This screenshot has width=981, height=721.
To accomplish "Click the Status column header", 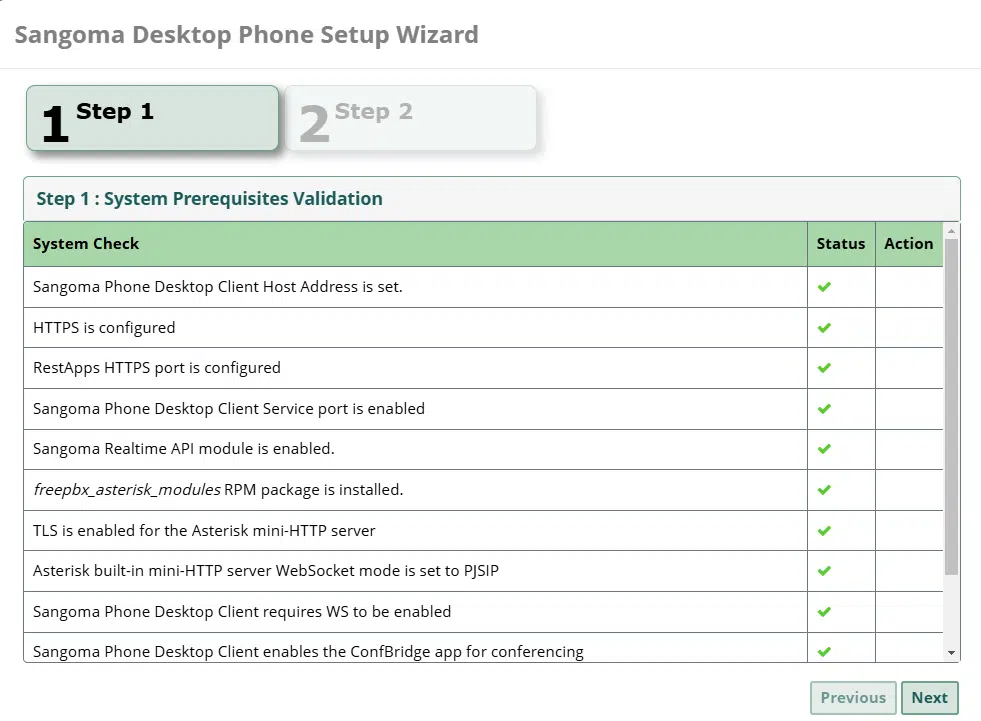I will point(841,244).
